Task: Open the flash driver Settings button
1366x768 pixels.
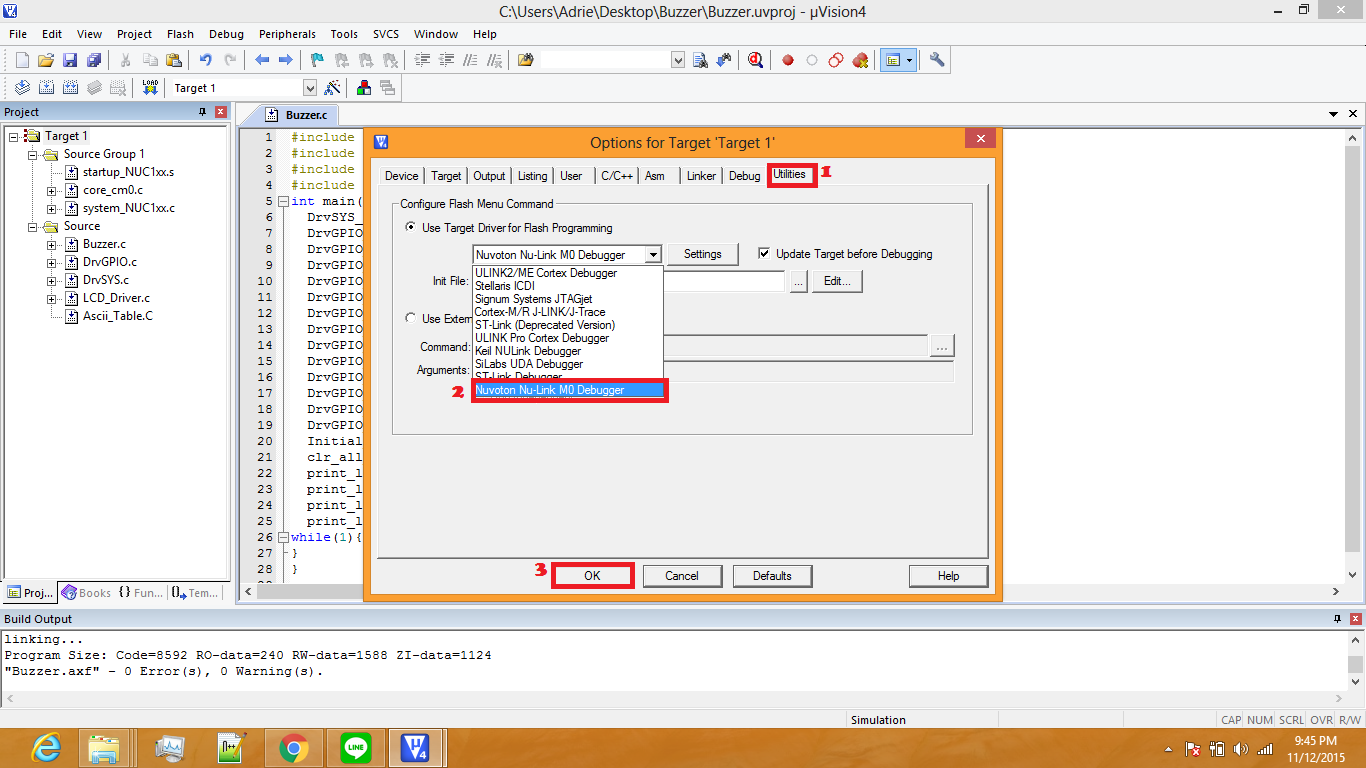Action: click(x=703, y=254)
